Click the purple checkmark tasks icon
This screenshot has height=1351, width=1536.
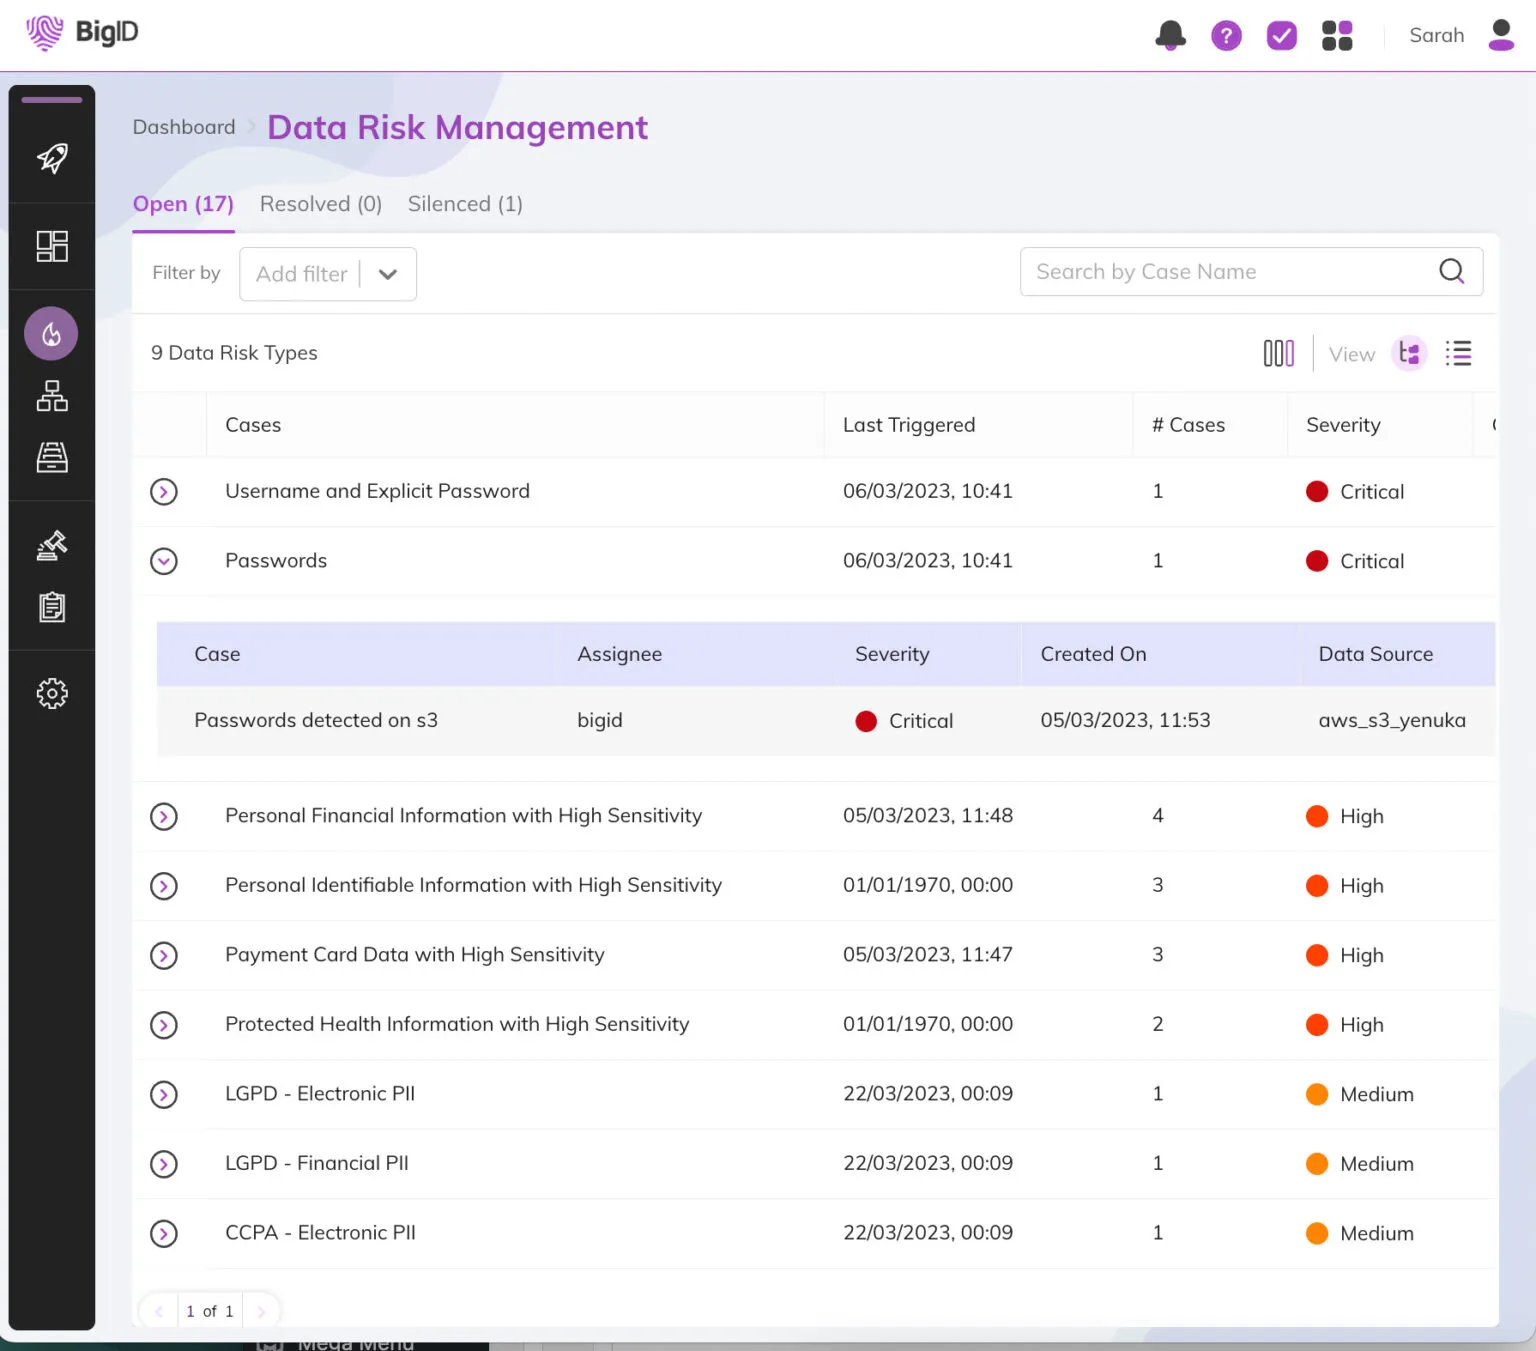(1281, 36)
